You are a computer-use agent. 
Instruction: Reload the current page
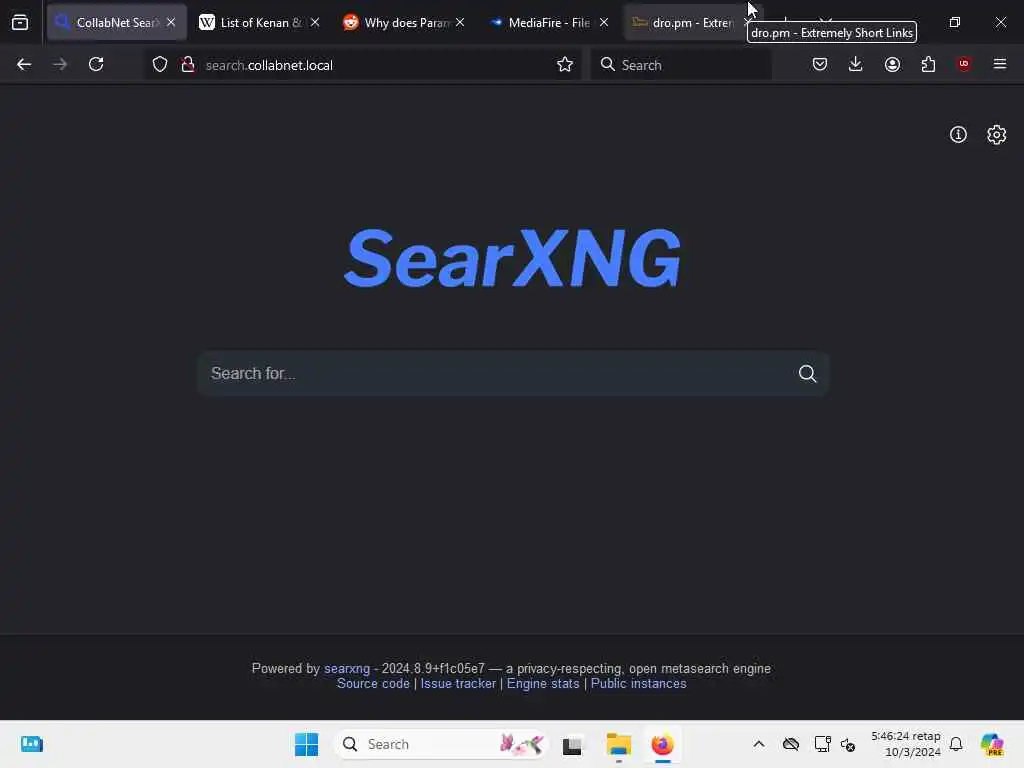[x=96, y=65]
